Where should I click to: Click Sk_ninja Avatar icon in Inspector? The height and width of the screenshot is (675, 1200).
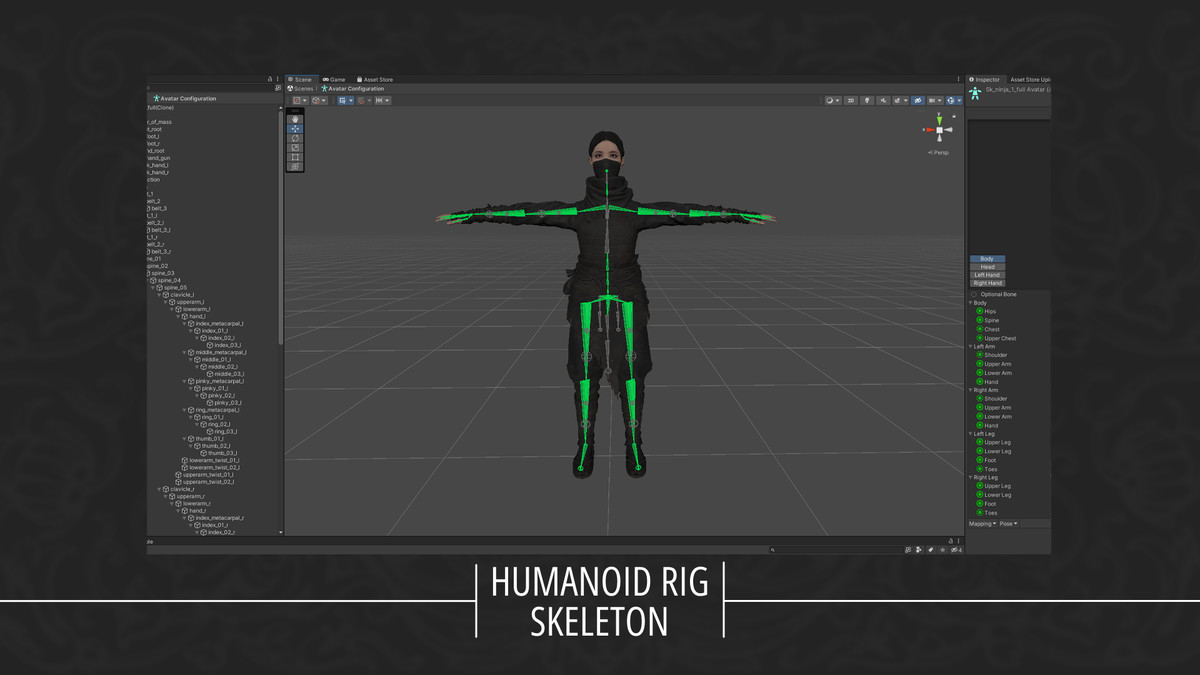coord(975,93)
